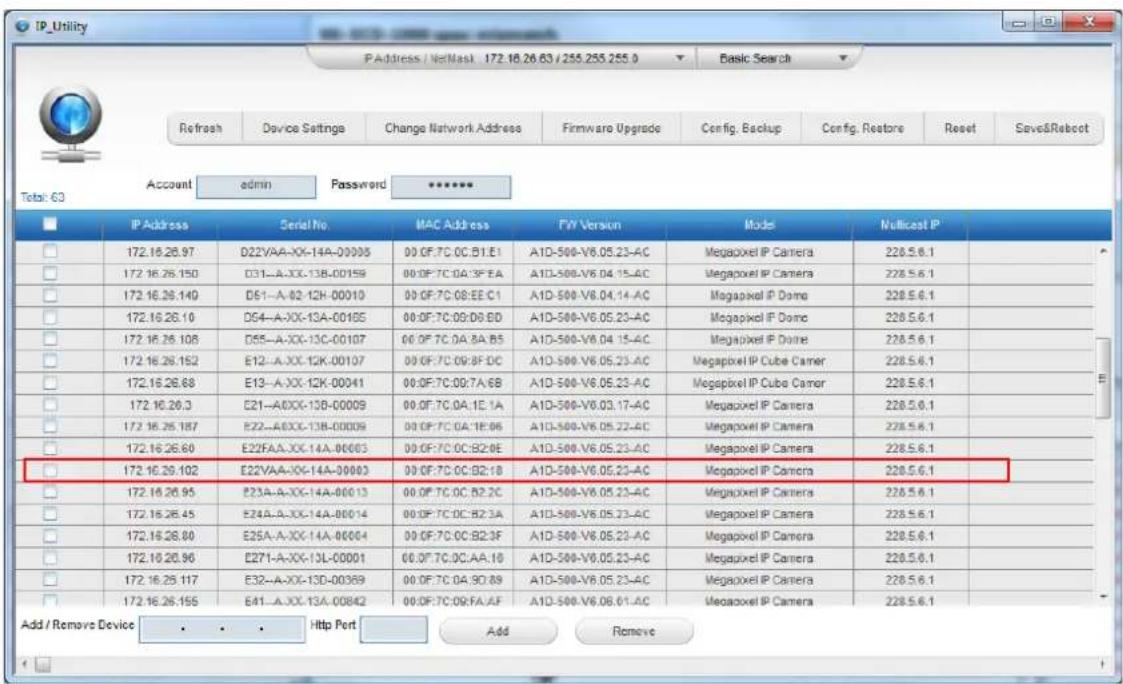This screenshot has width=1123, height=684.
Task: Check the box for 172.16.26.10
Action: pyautogui.click(x=50, y=317)
